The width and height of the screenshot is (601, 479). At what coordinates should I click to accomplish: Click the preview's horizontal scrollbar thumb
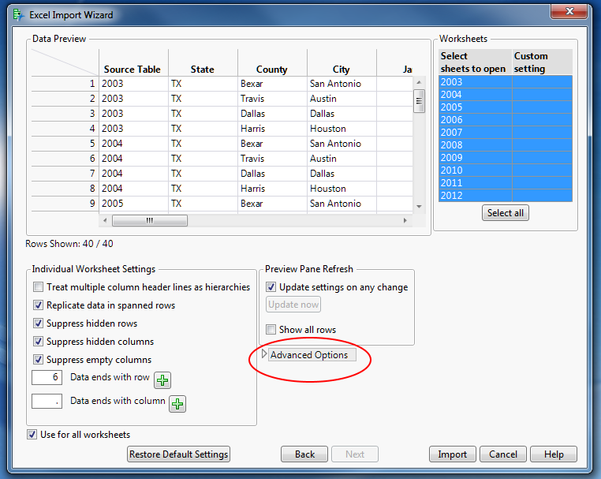[x=149, y=220]
